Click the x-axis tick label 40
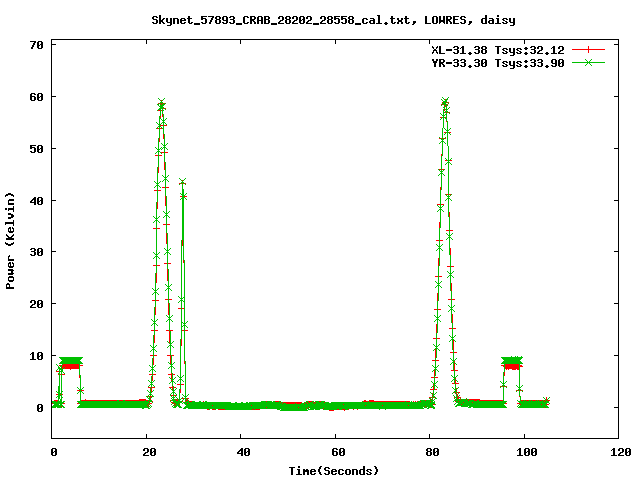Screen dimensions: 640x480 243,452
